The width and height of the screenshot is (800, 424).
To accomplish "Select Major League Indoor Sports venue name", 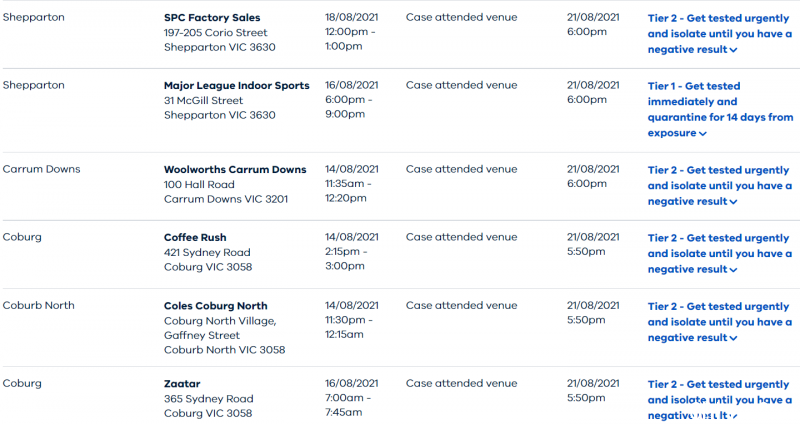I will tap(237, 85).
